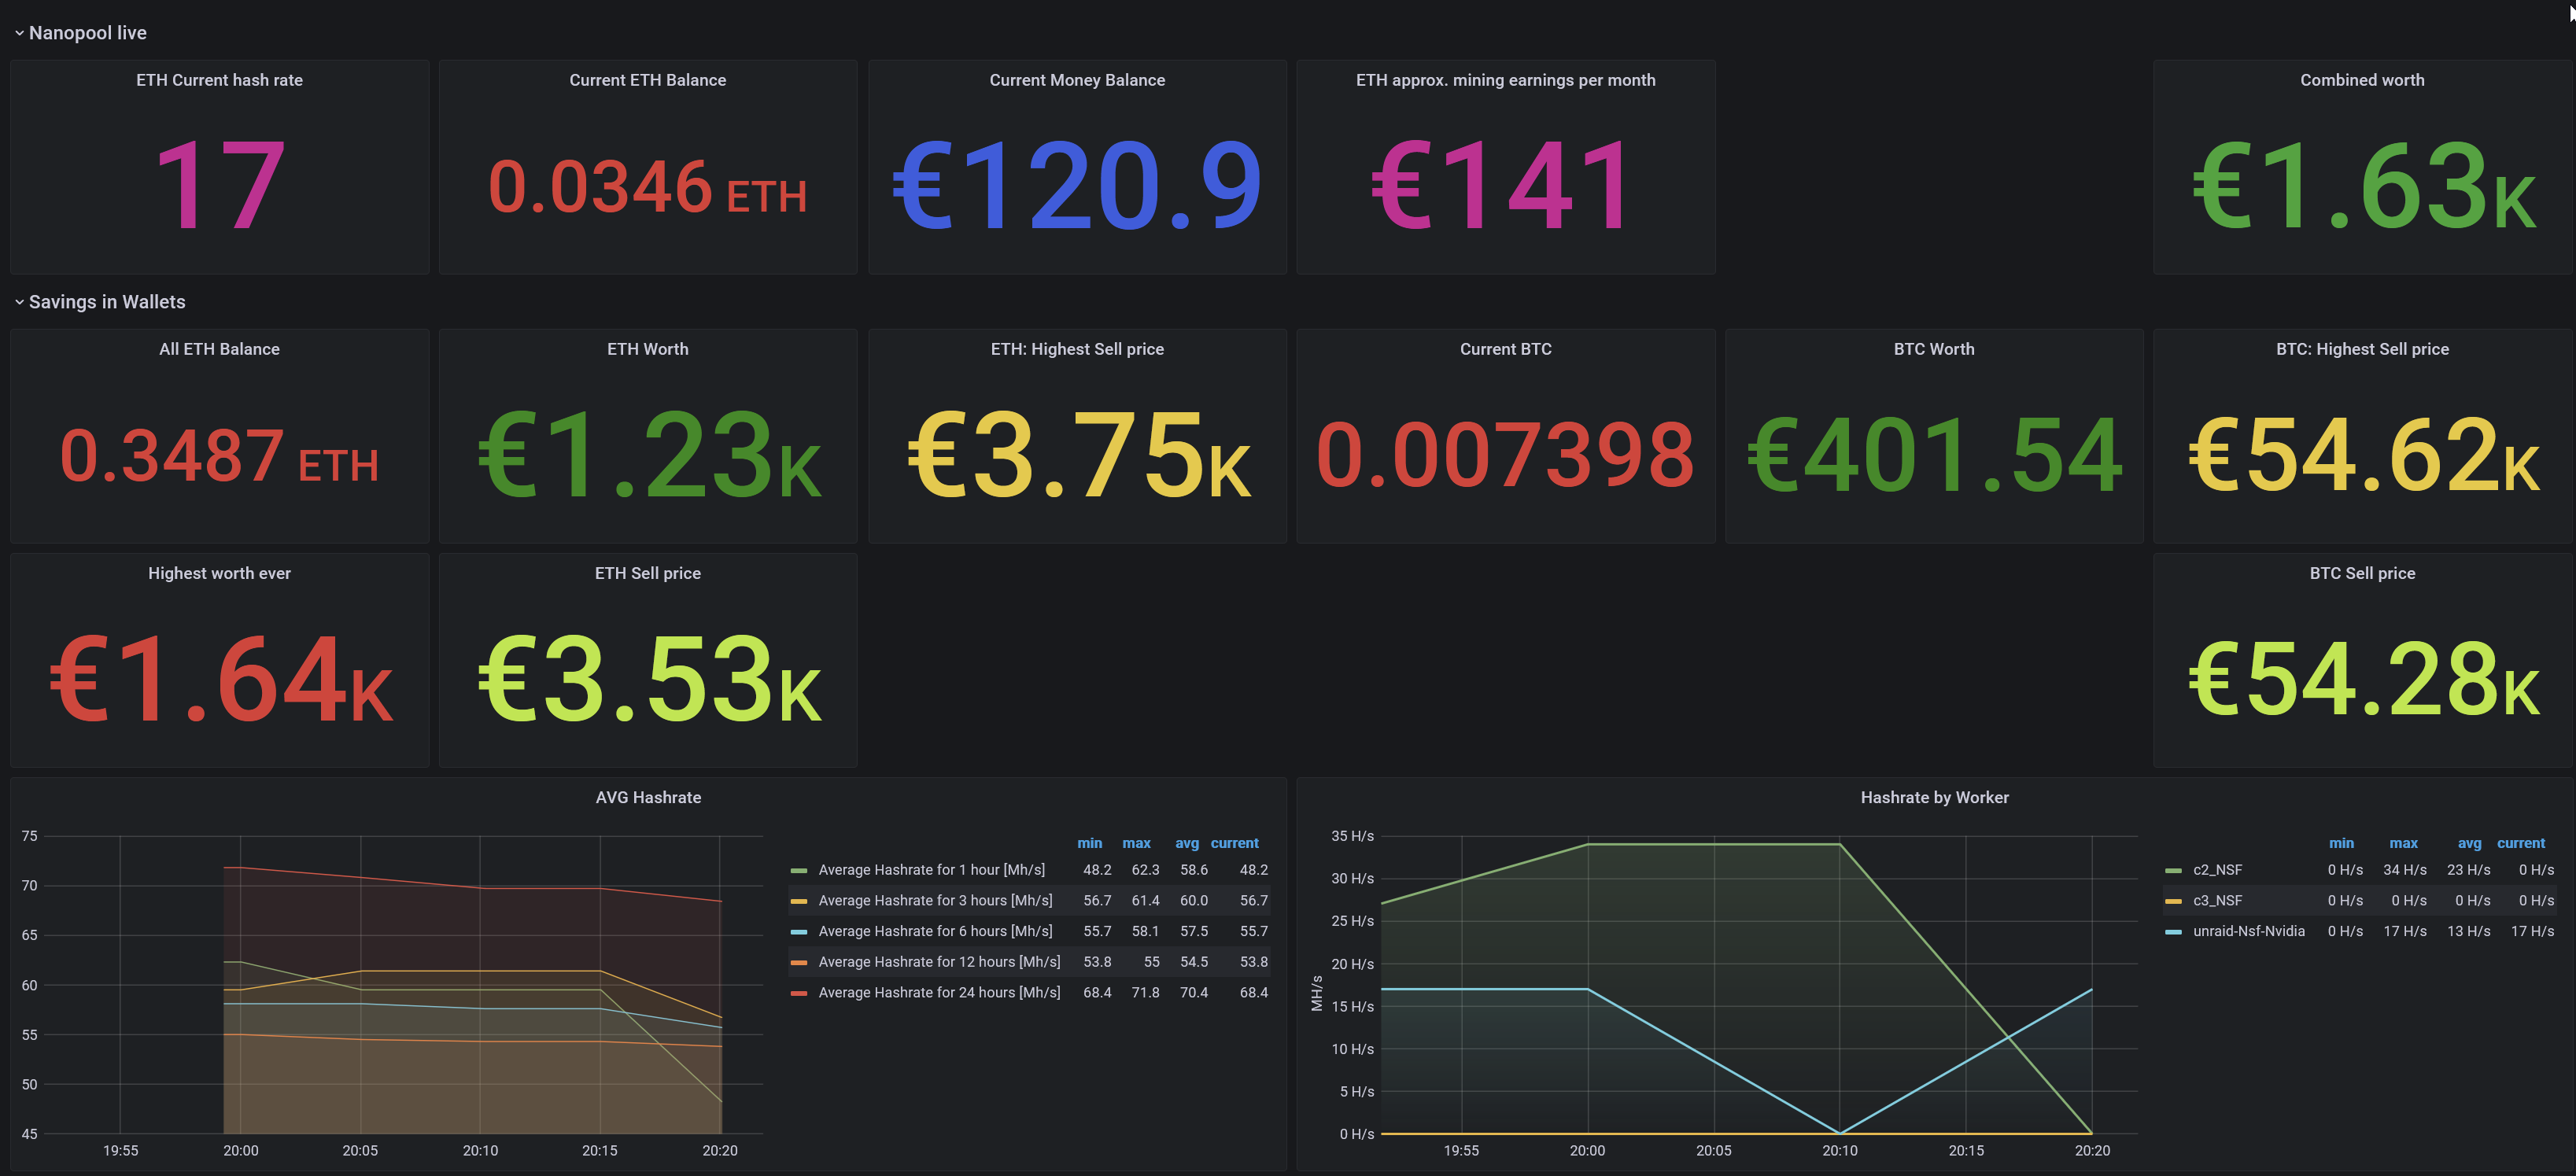Open color picker for 1 hour hashrate
The width and height of the screenshot is (2576, 1176).
coord(799,871)
